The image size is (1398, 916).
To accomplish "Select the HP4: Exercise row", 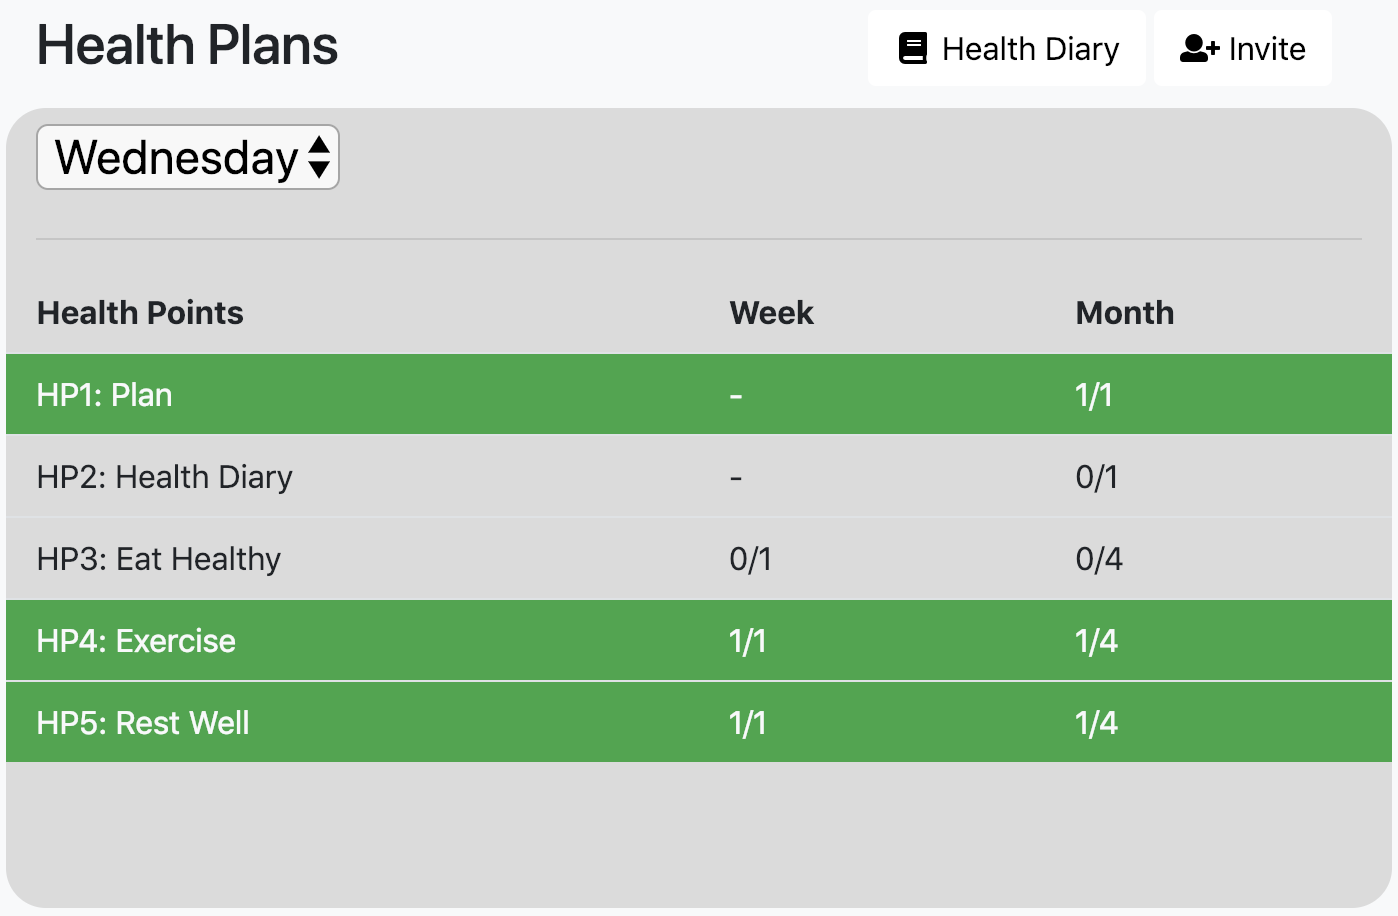I will pos(136,641).
